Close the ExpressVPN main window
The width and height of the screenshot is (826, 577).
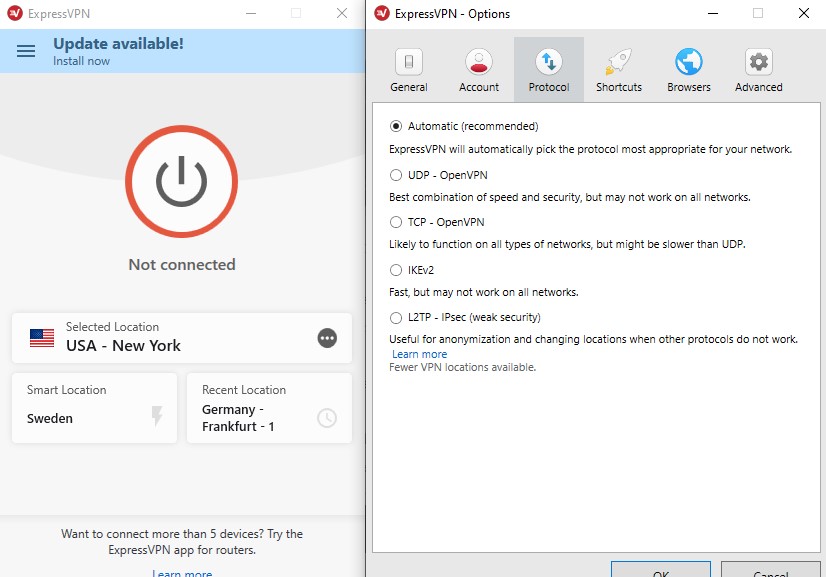[342, 13]
